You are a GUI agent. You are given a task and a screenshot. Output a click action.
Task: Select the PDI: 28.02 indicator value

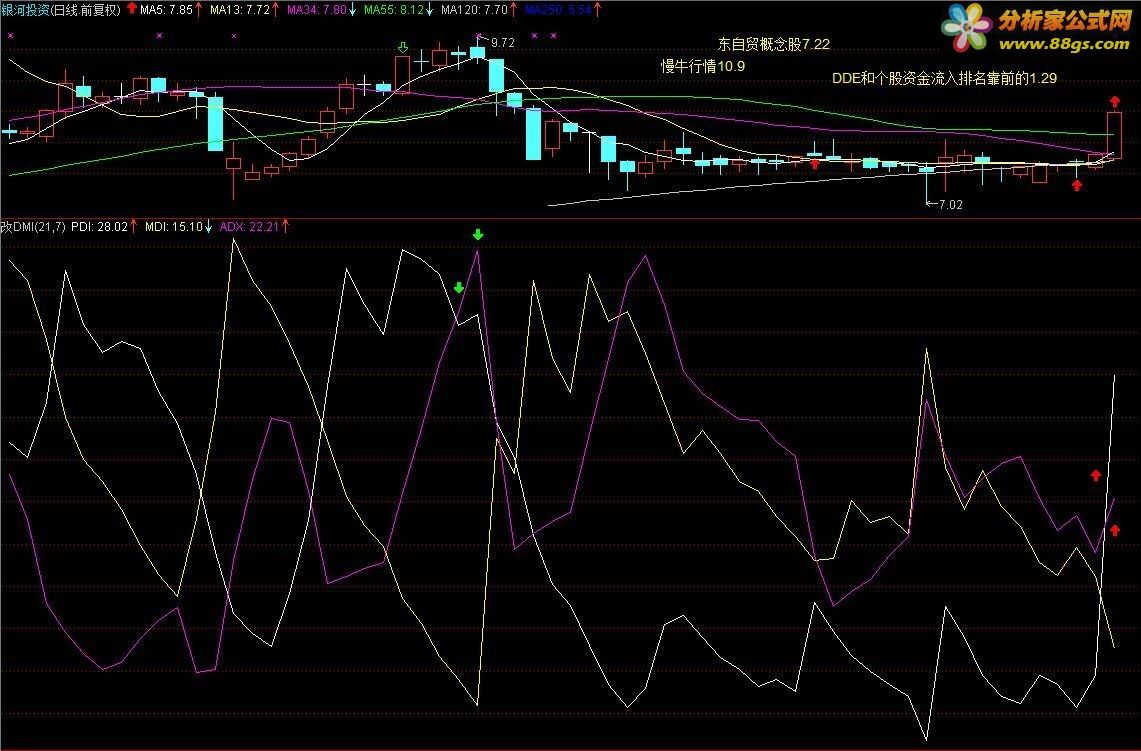coord(99,226)
